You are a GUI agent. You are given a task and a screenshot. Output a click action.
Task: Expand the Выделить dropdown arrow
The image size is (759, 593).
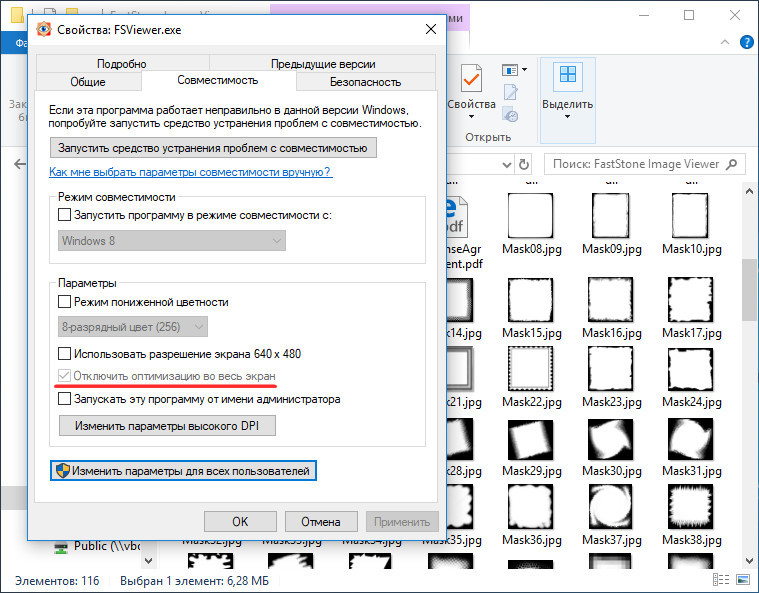567,117
